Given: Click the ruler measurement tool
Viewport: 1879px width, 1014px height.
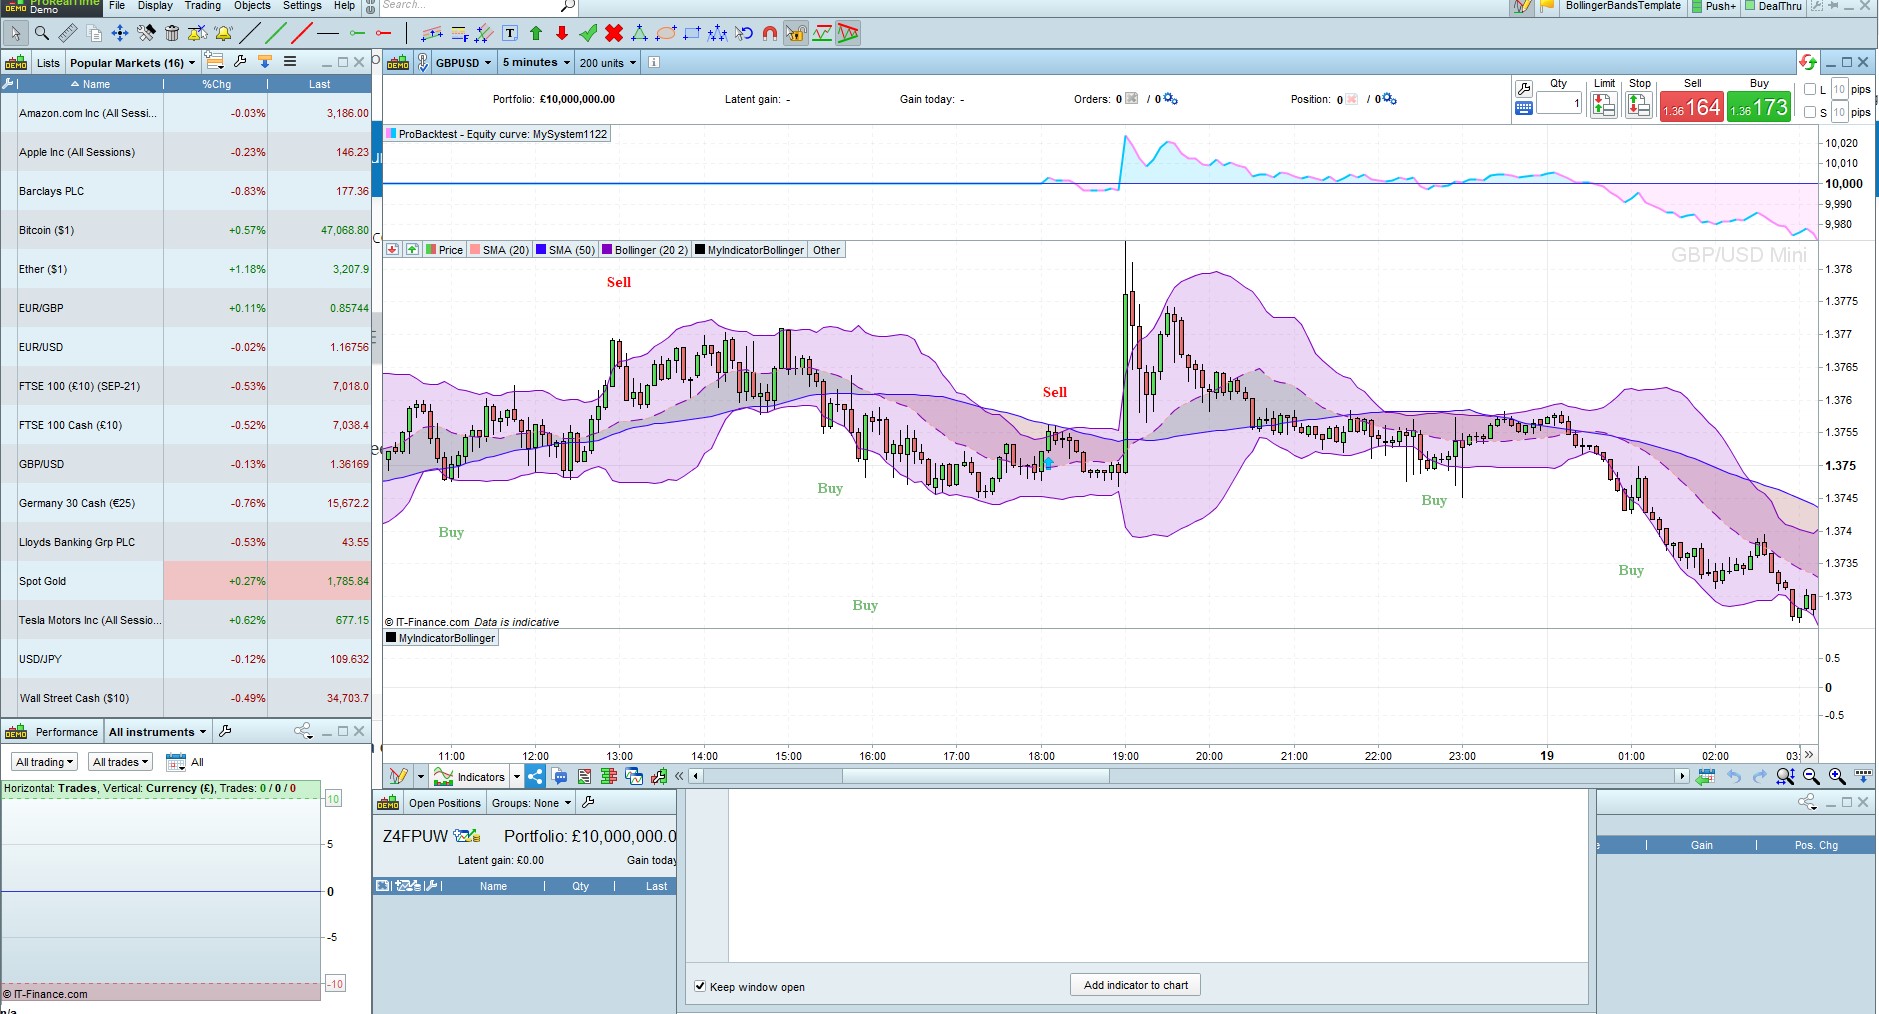Looking at the screenshot, I should point(68,33).
